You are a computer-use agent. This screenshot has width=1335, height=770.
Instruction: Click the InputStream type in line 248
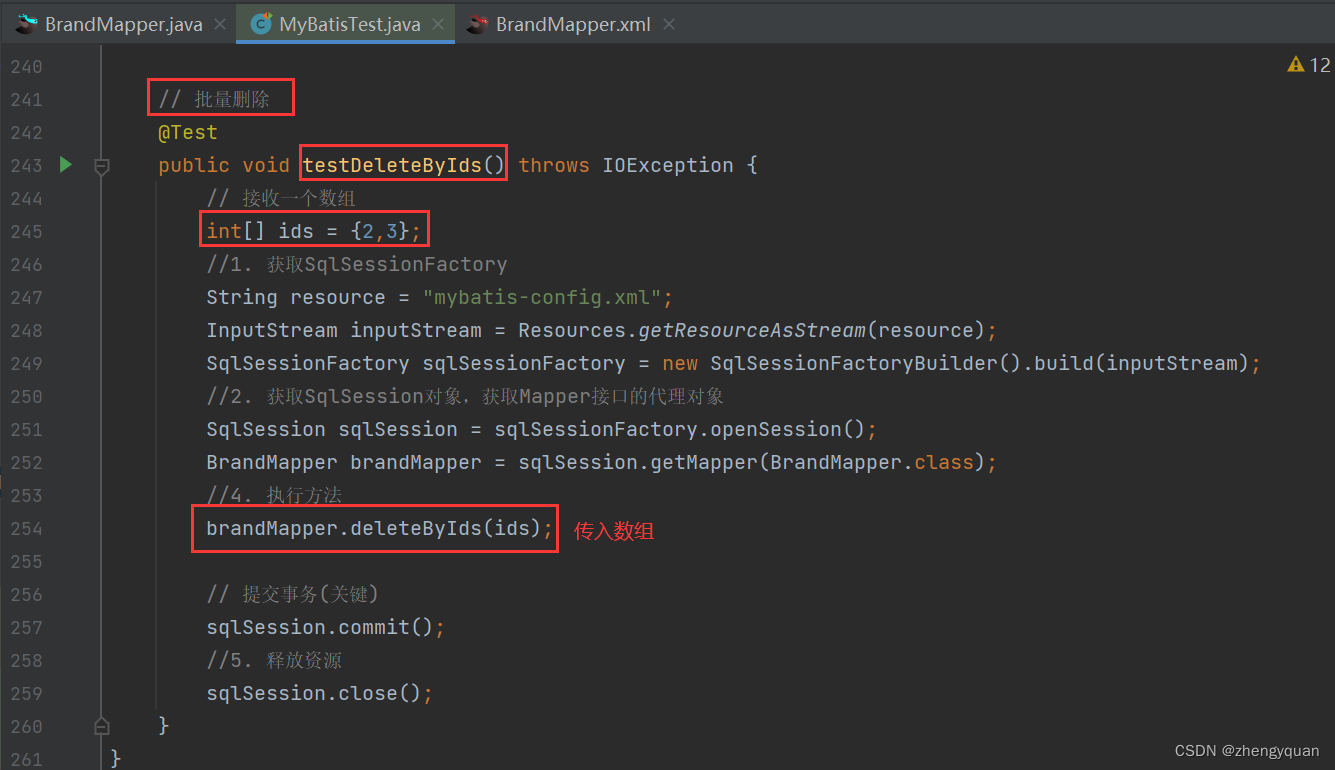272,330
